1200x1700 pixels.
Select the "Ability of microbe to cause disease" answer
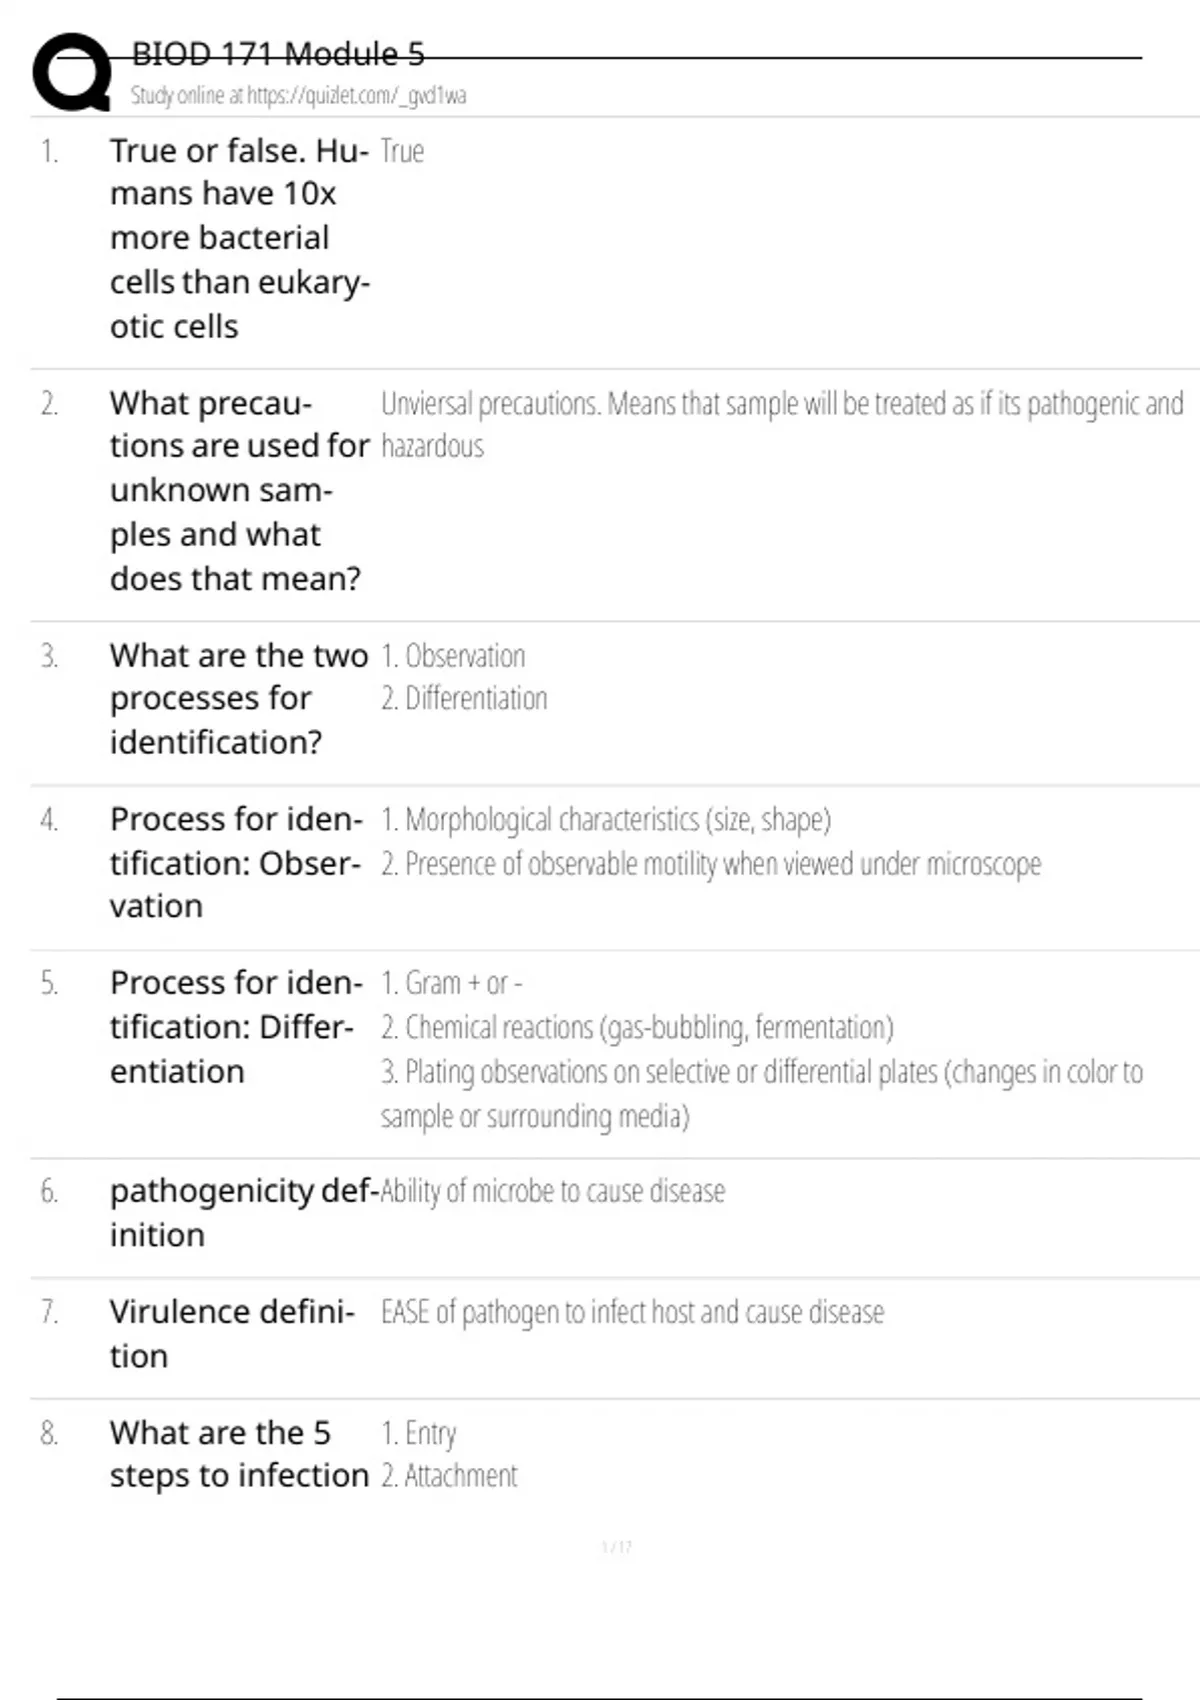[553, 1191]
